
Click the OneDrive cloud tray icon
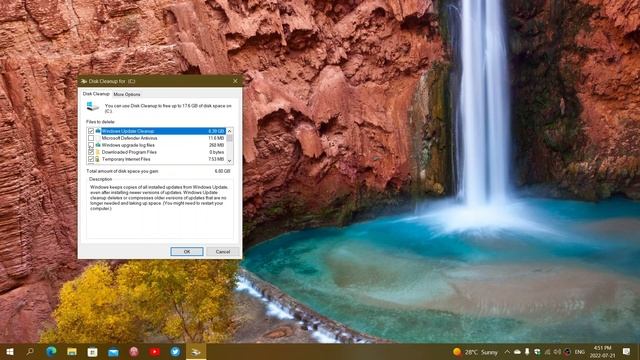pos(517,352)
